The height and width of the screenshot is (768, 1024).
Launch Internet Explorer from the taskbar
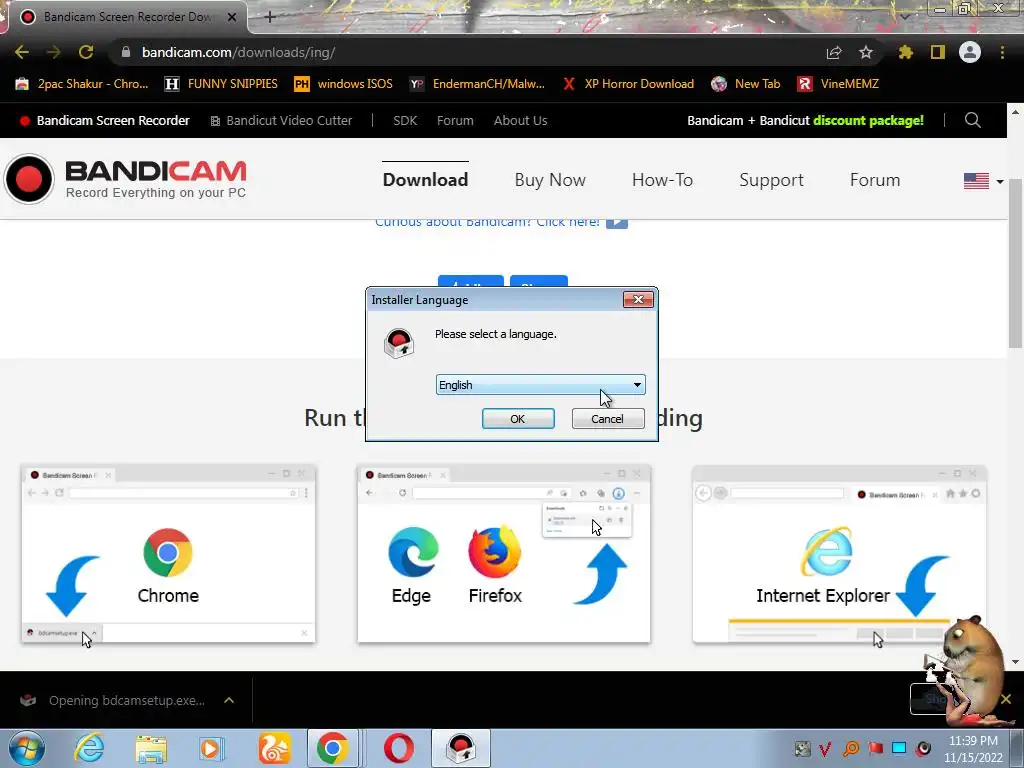pos(89,748)
